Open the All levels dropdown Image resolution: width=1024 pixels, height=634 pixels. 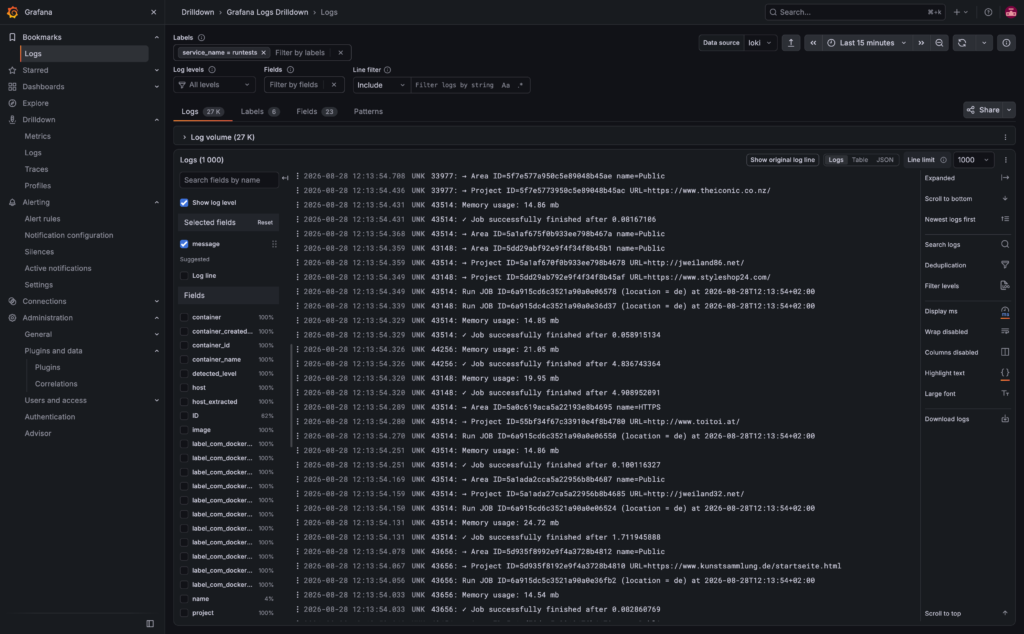(214, 85)
